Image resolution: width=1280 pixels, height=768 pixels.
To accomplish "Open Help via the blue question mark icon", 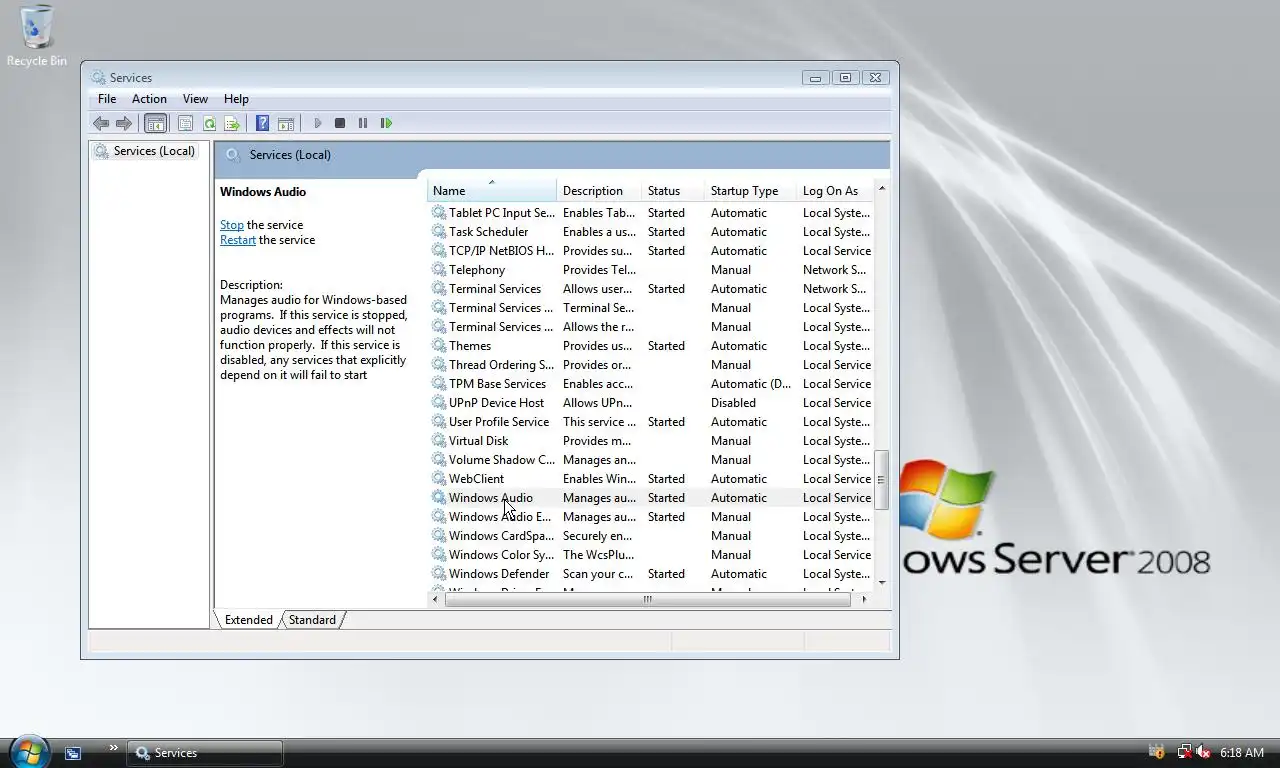I will coord(262,123).
